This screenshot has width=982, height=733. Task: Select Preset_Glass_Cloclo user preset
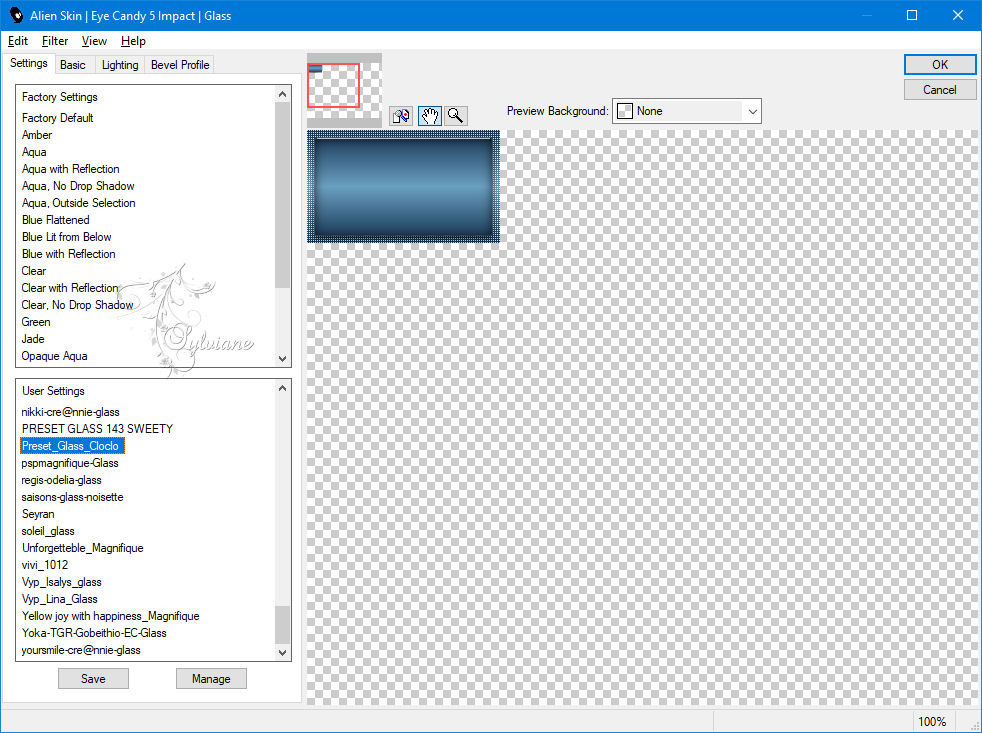tap(72, 445)
